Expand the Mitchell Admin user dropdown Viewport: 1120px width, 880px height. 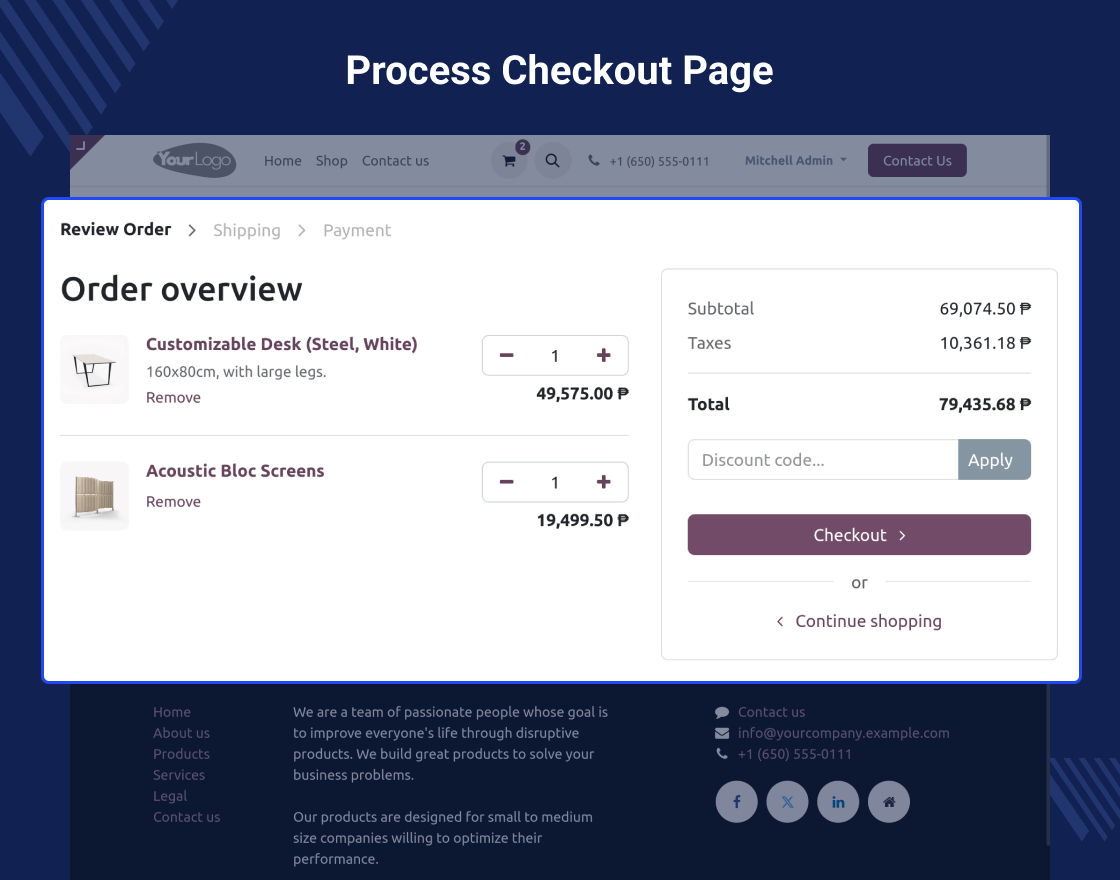[796, 161]
